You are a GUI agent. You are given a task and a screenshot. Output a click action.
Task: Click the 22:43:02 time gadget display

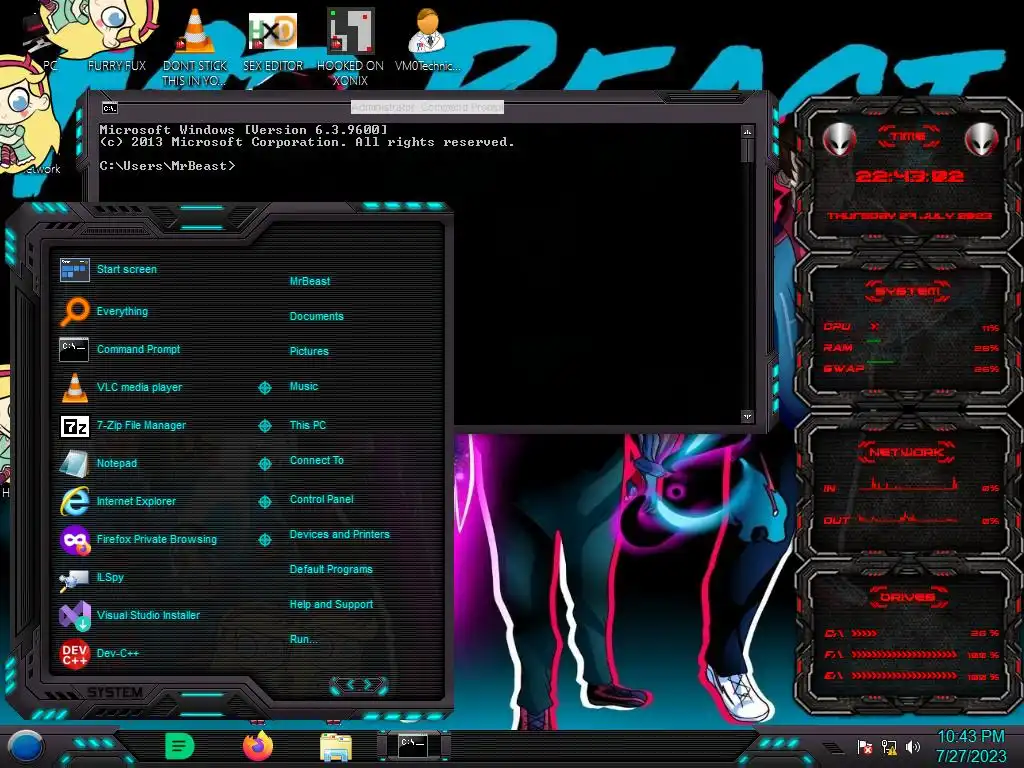(x=909, y=176)
